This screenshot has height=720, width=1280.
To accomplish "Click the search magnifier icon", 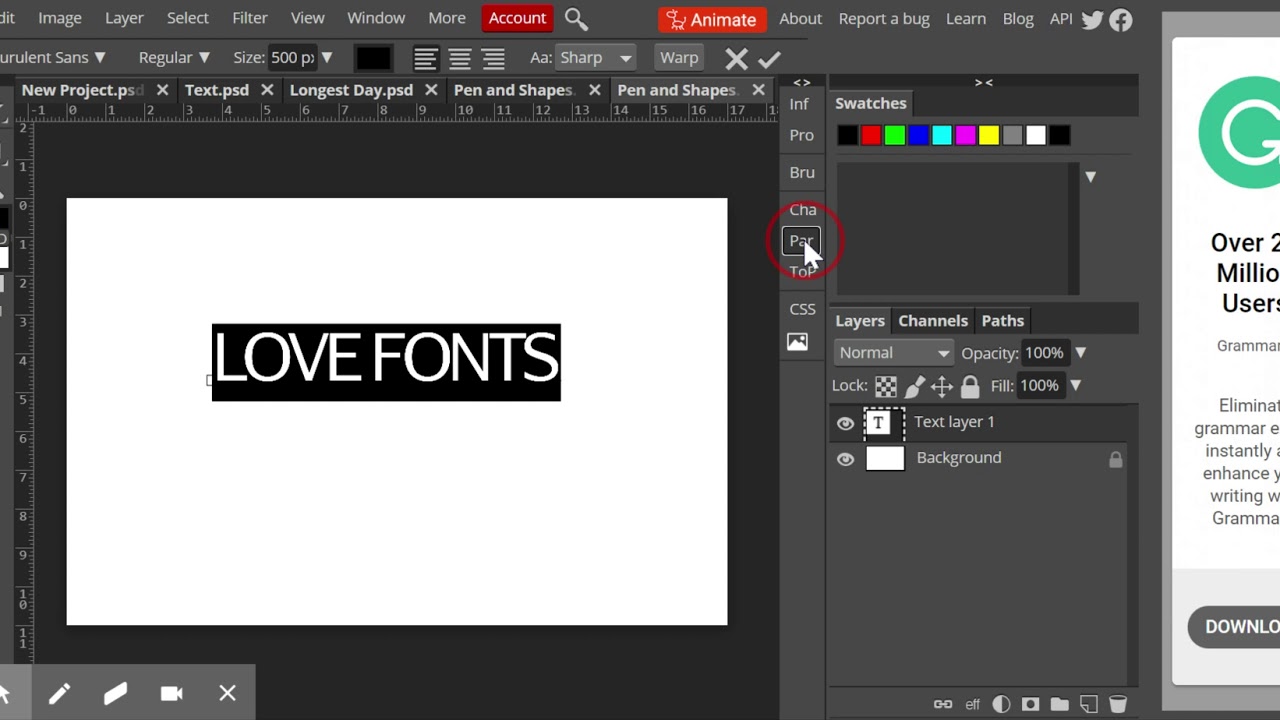I will 576,19.
